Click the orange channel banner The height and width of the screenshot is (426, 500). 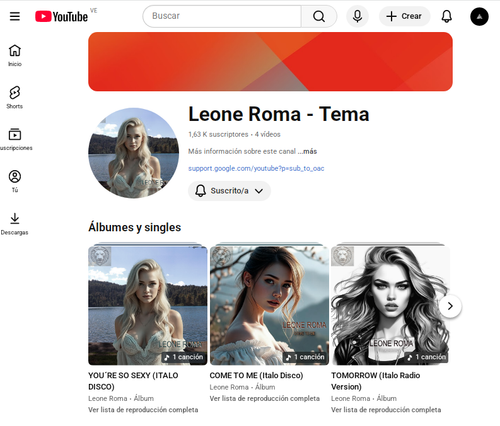click(270, 62)
